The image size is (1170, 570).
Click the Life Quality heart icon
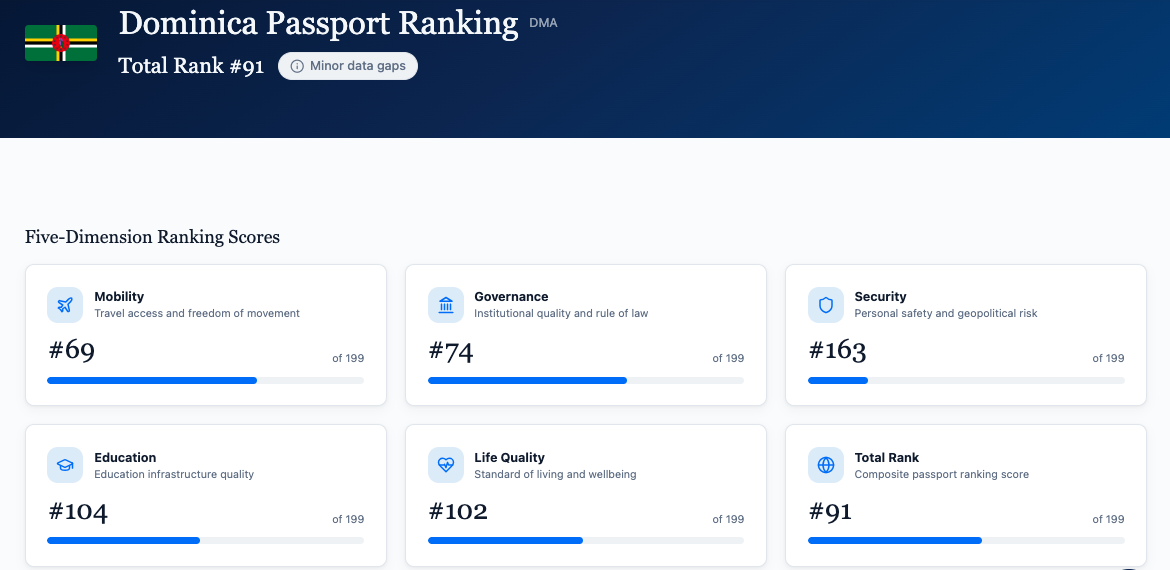(446, 465)
